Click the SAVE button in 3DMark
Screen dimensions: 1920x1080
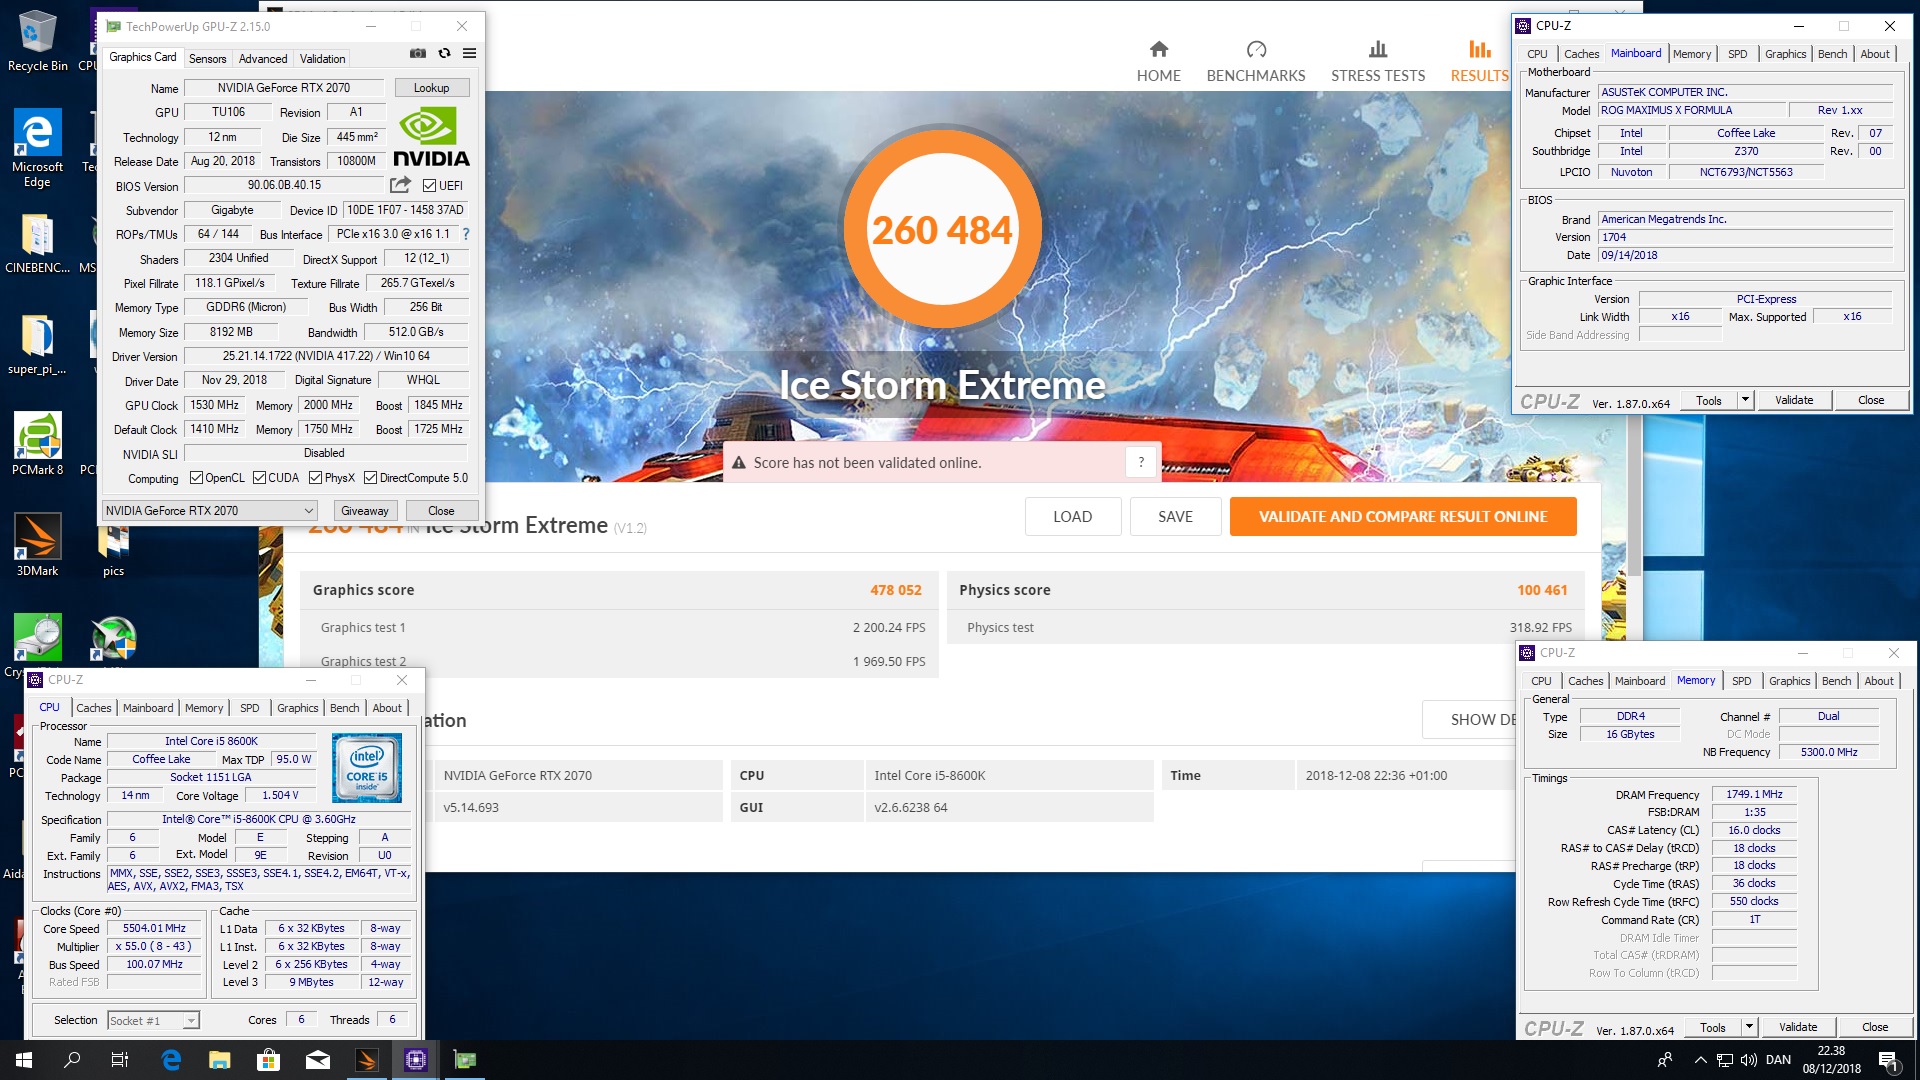[x=1175, y=517]
